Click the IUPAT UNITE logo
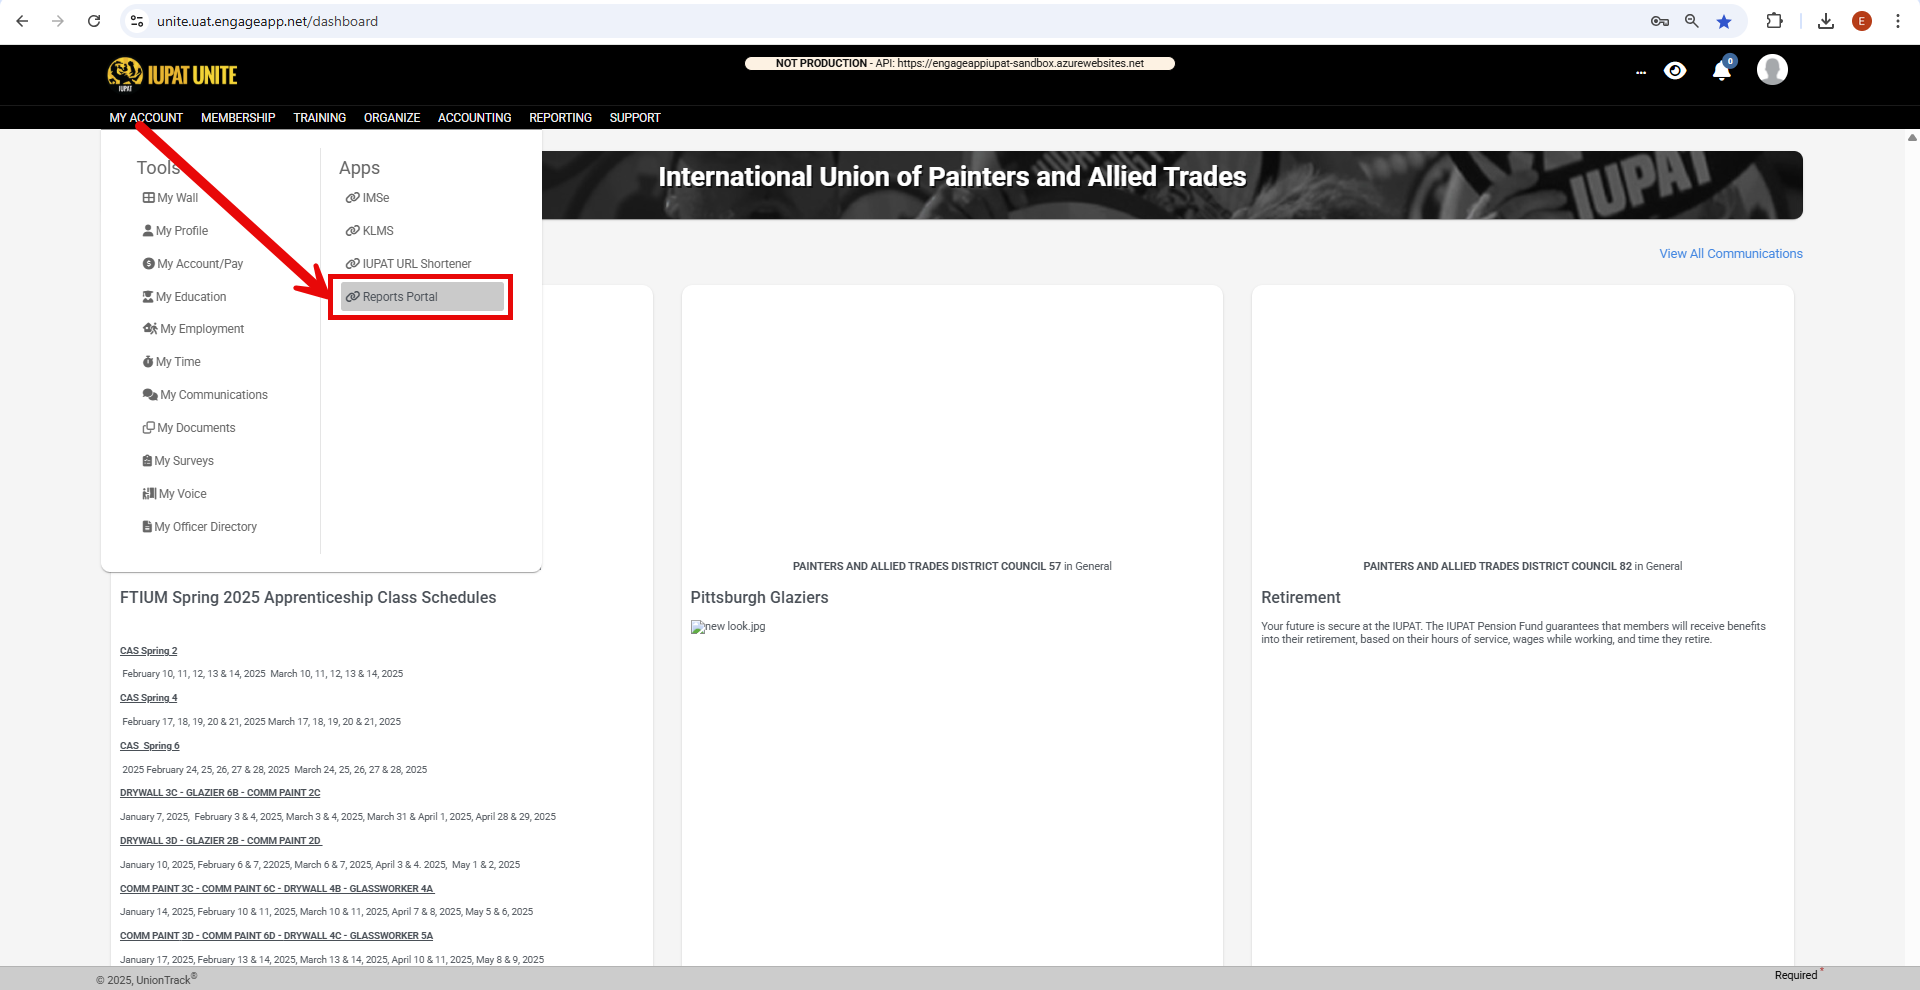 (172, 75)
